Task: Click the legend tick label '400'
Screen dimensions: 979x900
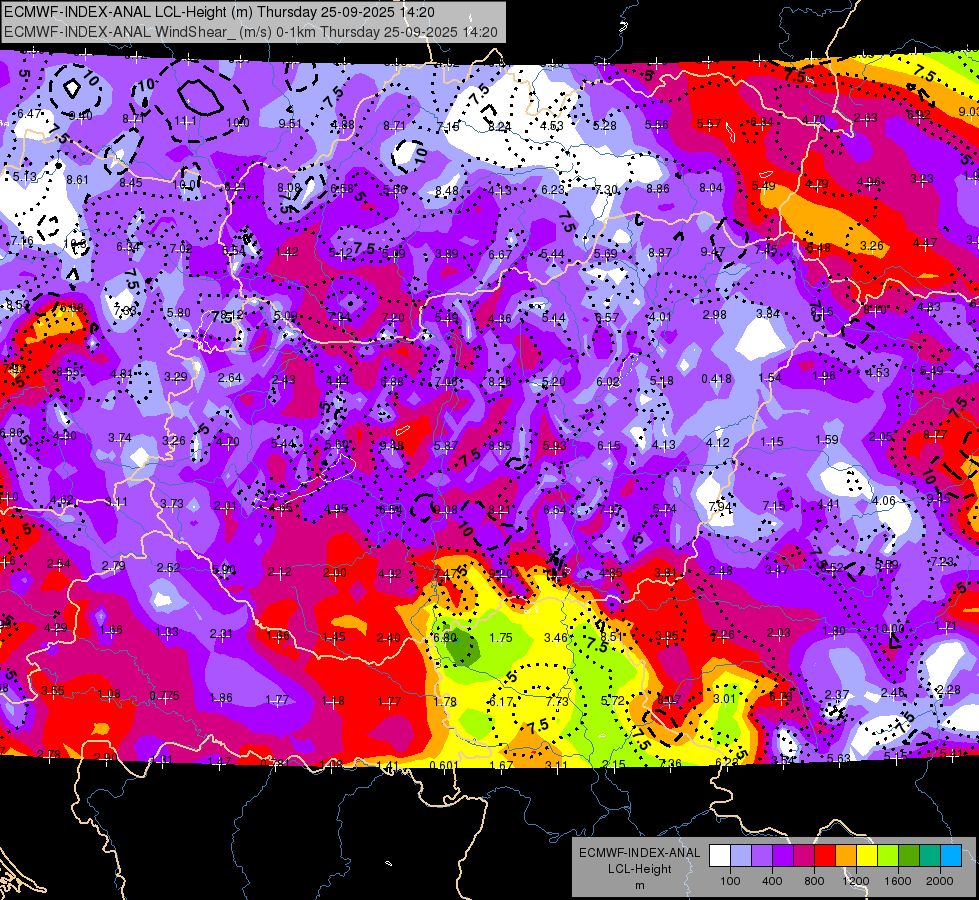Action: coord(772,881)
